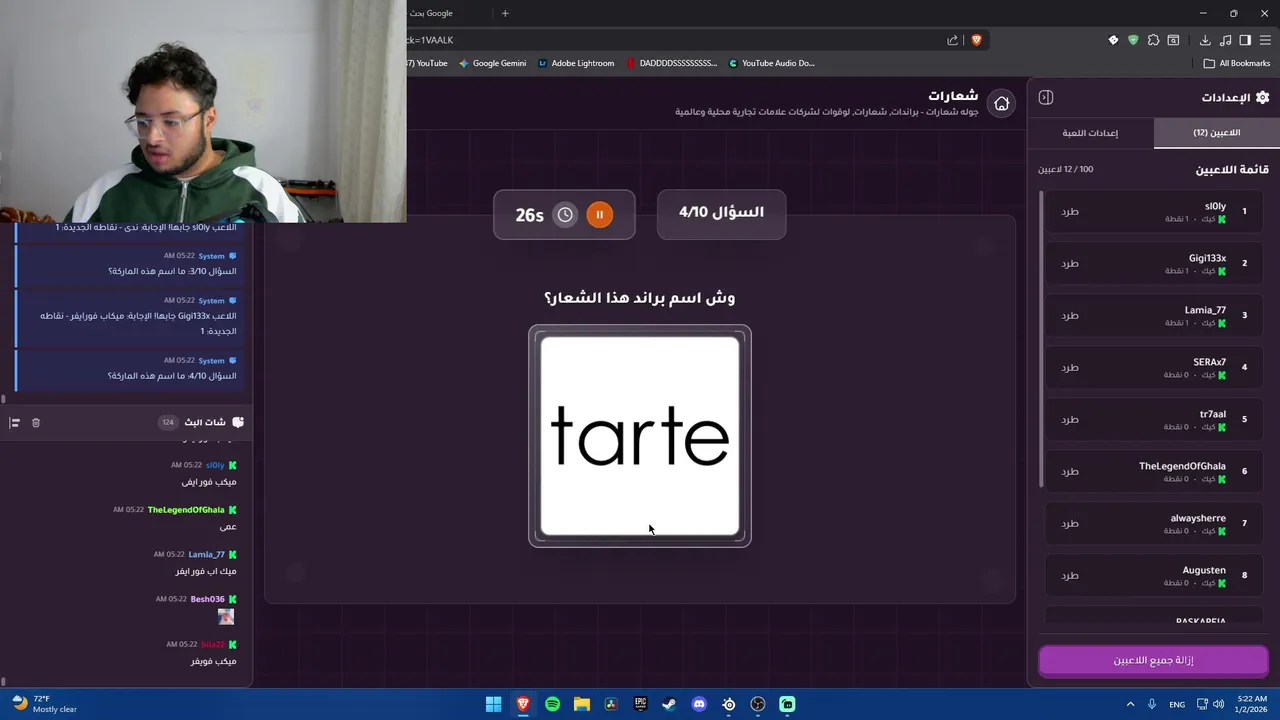Click the browser address bar
The width and height of the screenshot is (1280, 720).
670,40
